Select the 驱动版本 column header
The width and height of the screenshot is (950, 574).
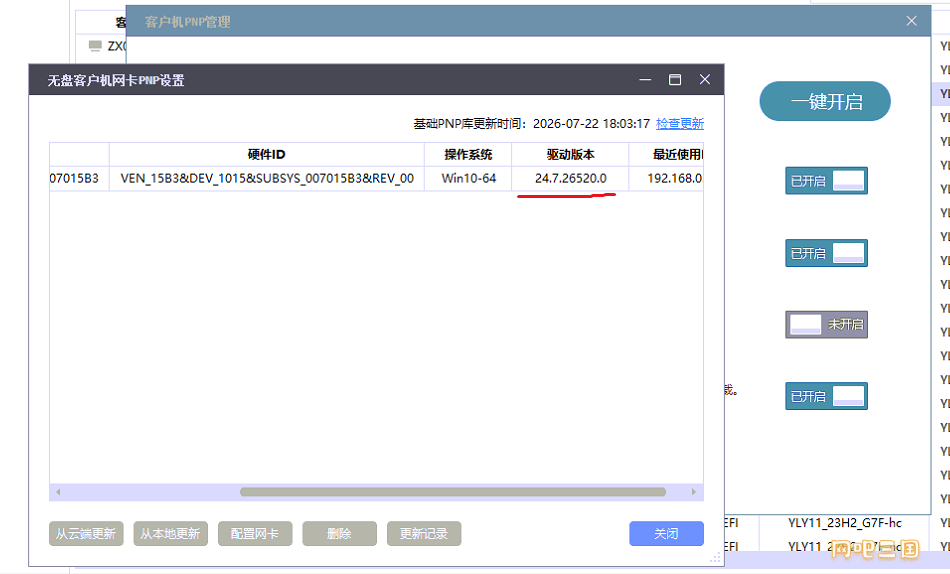click(x=570, y=155)
